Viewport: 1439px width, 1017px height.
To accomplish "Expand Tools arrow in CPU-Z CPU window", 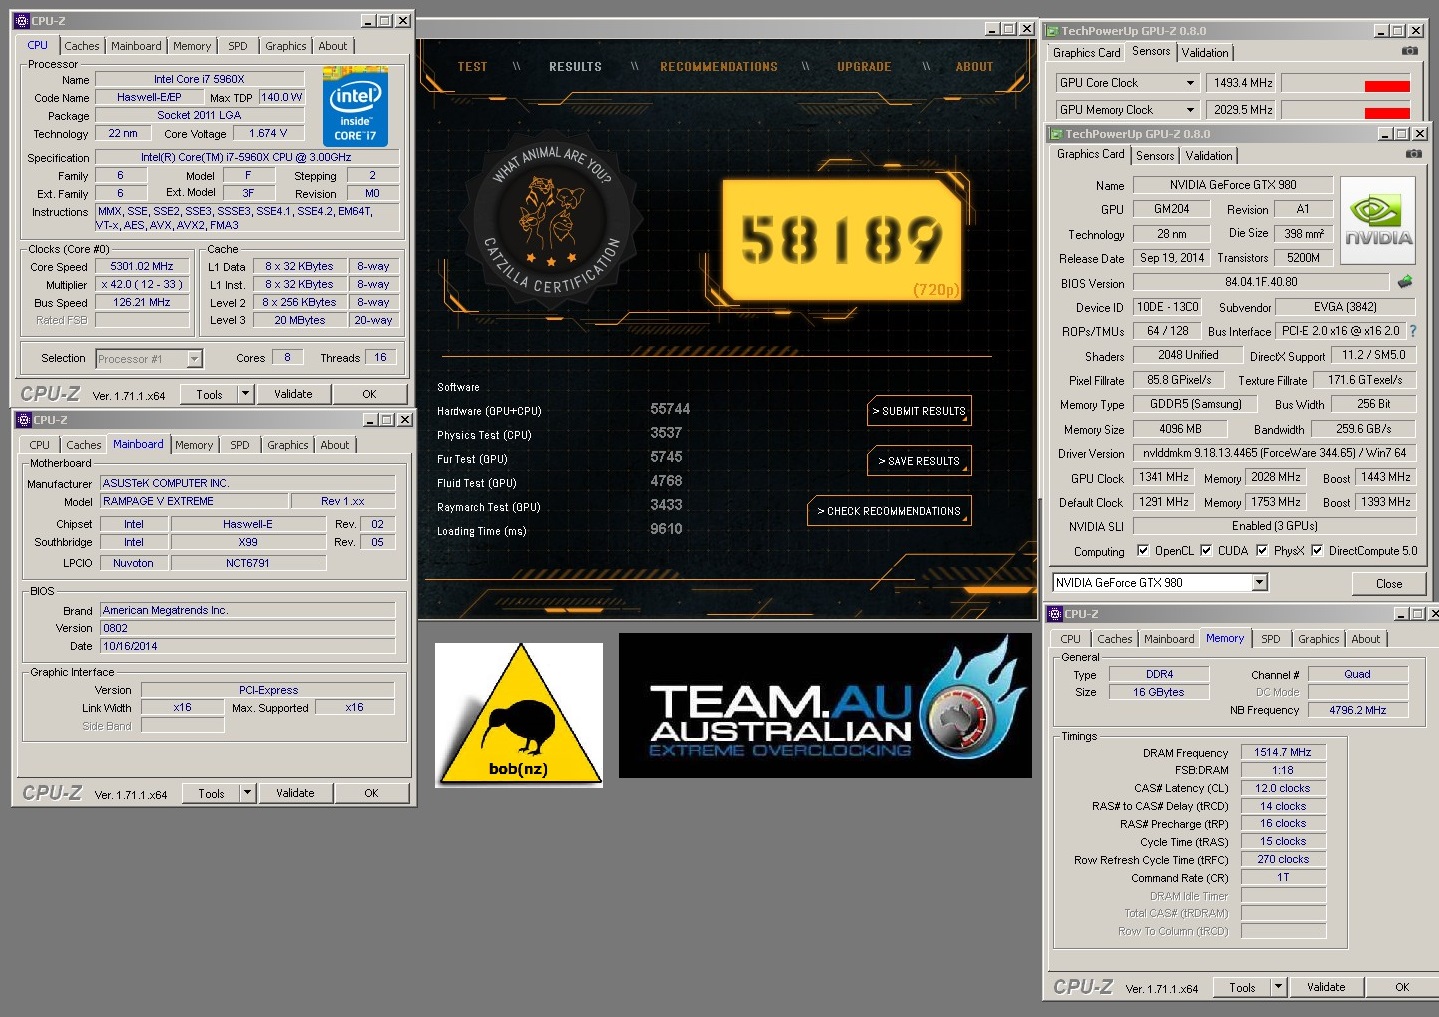I will point(245,394).
